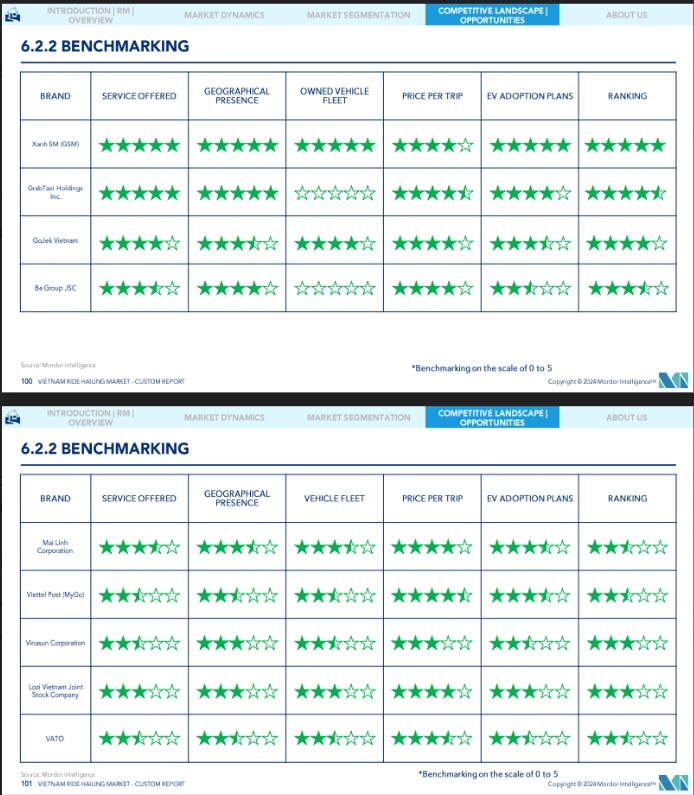Image resolution: width=694 pixels, height=795 pixels.
Task: Open Market Segmentation tab on page 101
Action: [358, 417]
